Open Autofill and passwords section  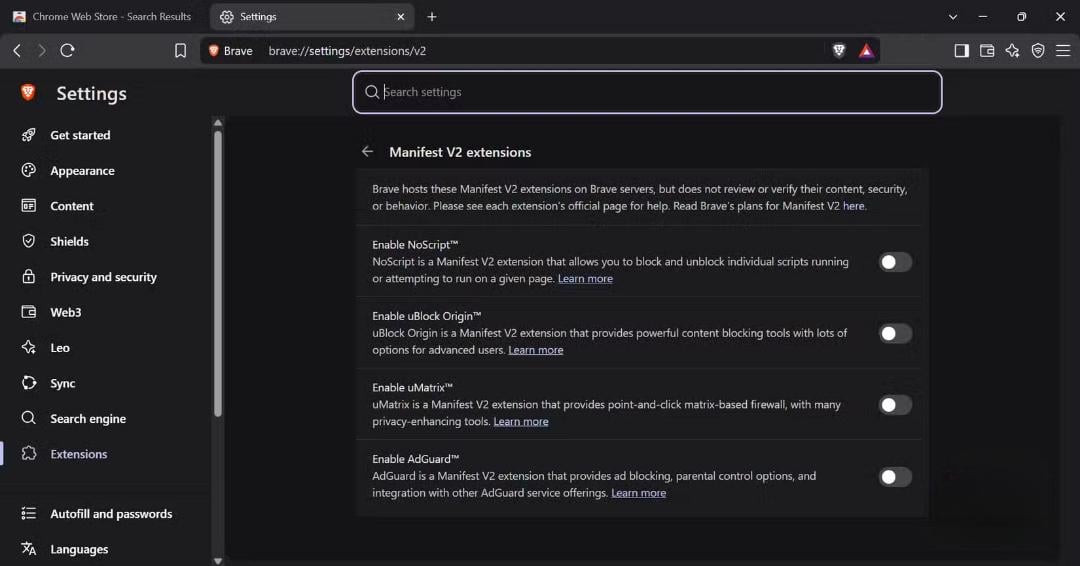(x=111, y=514)
